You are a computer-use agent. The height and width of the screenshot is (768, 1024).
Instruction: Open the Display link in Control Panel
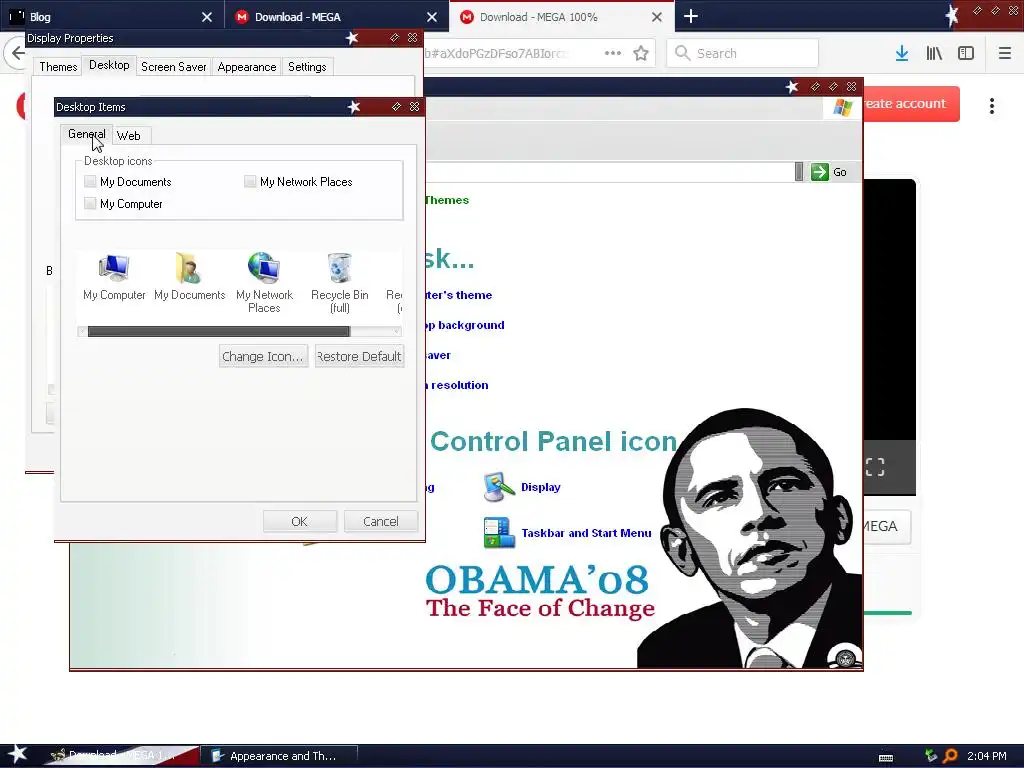click(x=541, y=487)
